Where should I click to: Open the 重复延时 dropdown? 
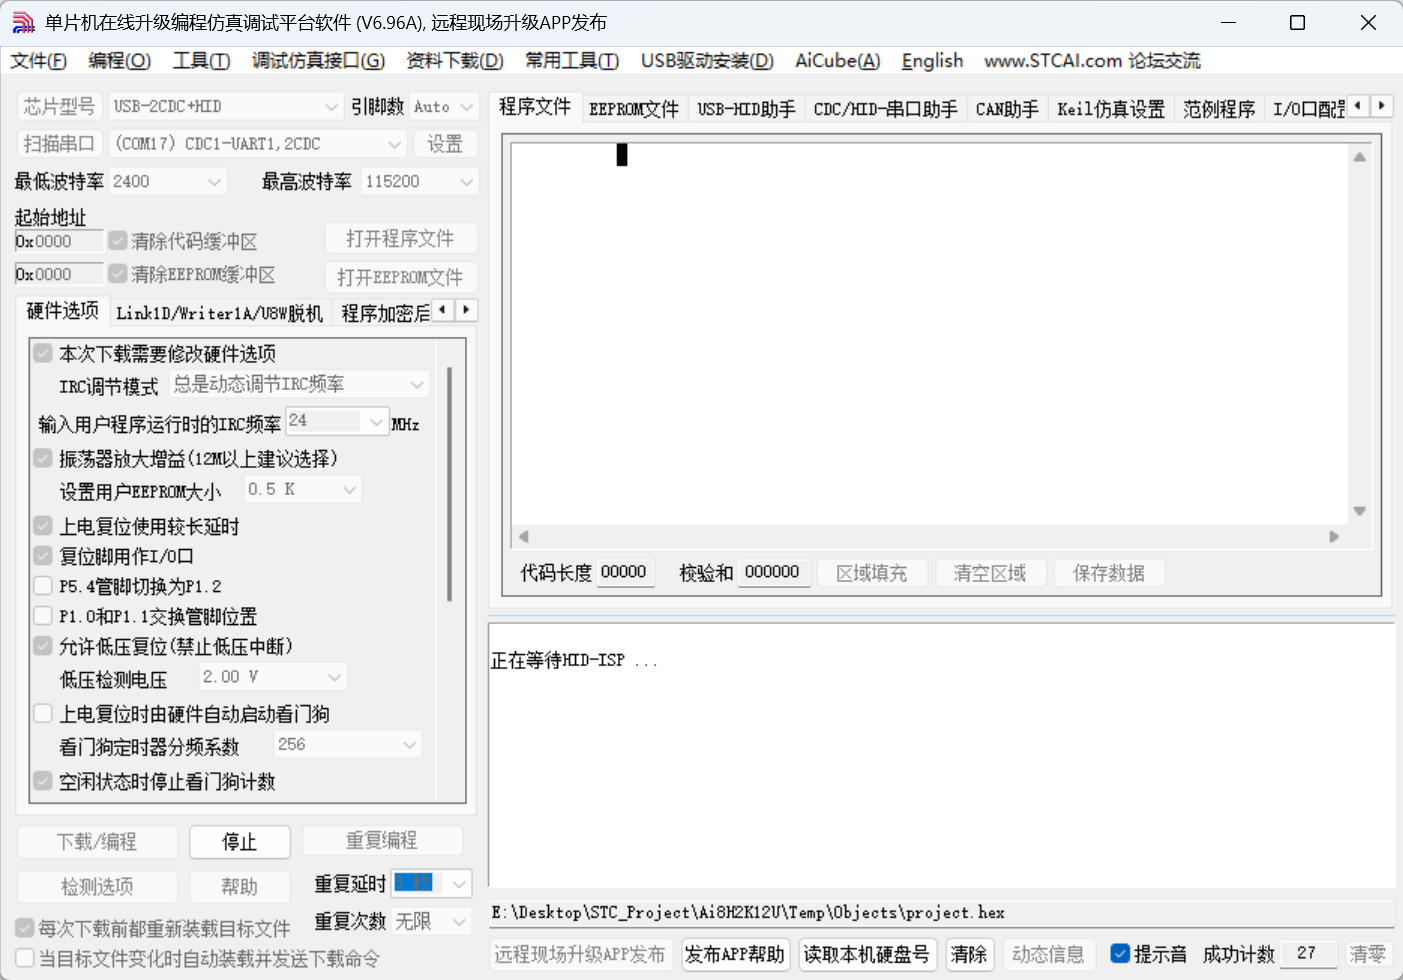click(459, 884)
